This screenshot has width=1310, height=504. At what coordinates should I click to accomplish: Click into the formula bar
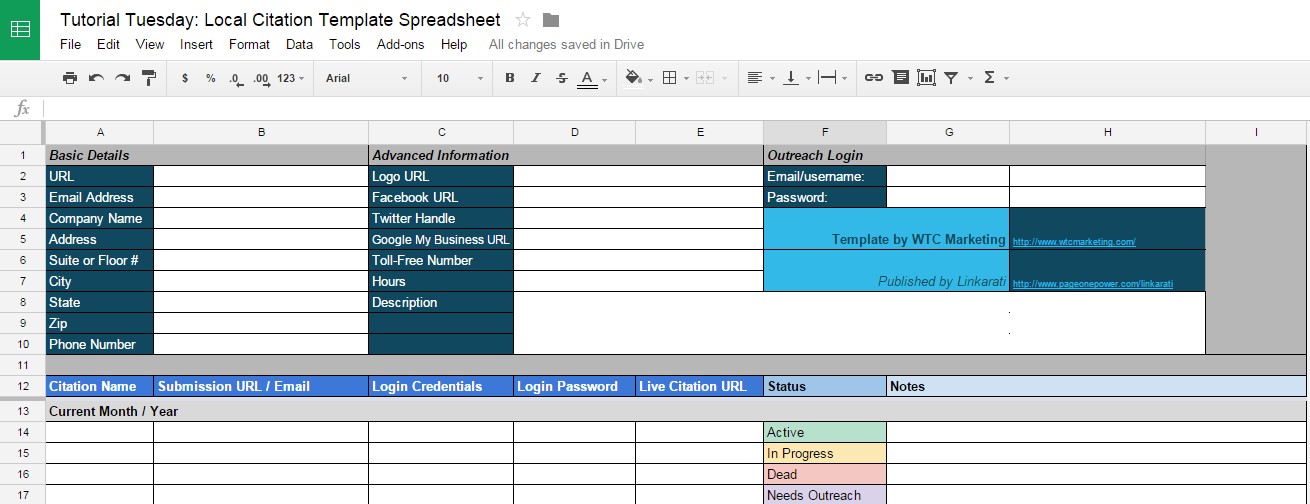[675, 108]
